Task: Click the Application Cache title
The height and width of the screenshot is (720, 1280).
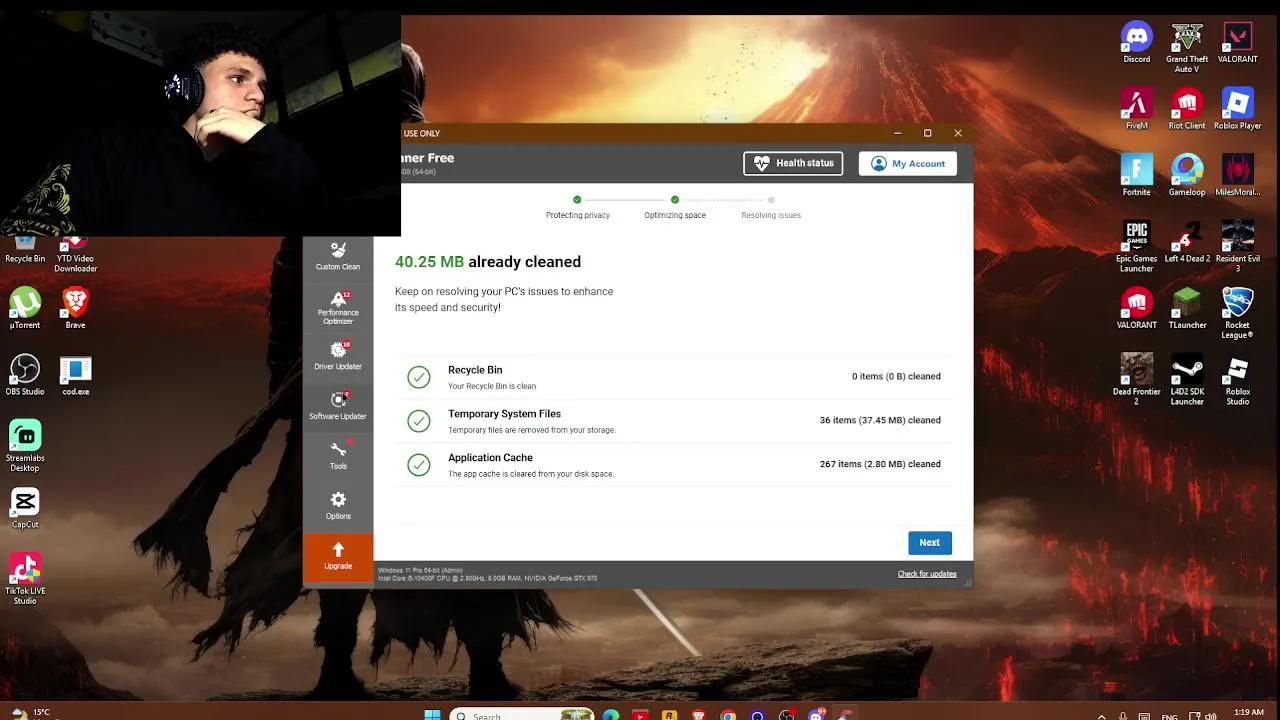Action: pos(490,458)
